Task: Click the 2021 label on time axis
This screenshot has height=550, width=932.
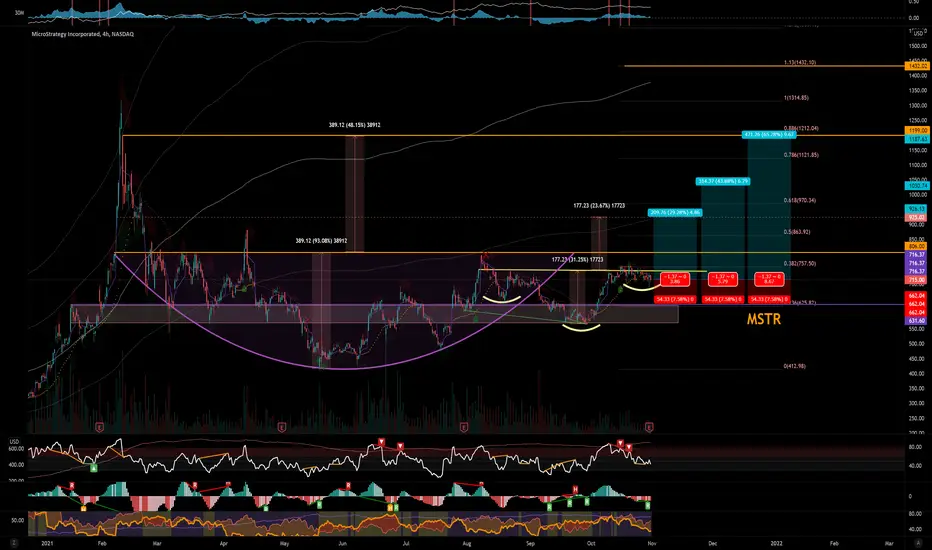Action: pos(47,543)
